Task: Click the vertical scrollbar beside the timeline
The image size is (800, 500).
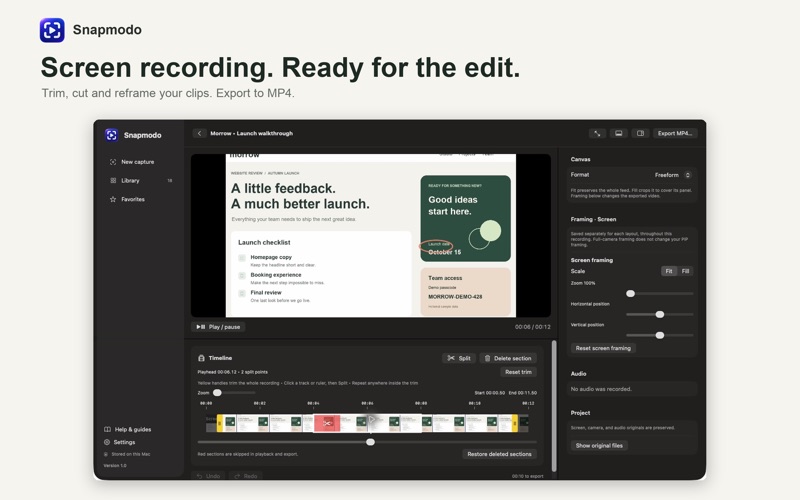Action: coord(554,406)
